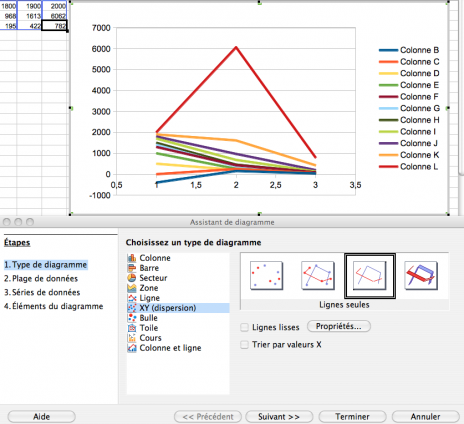Choose the Ligne chart type icon
464x424 pixels.
[x=132, y=298]
